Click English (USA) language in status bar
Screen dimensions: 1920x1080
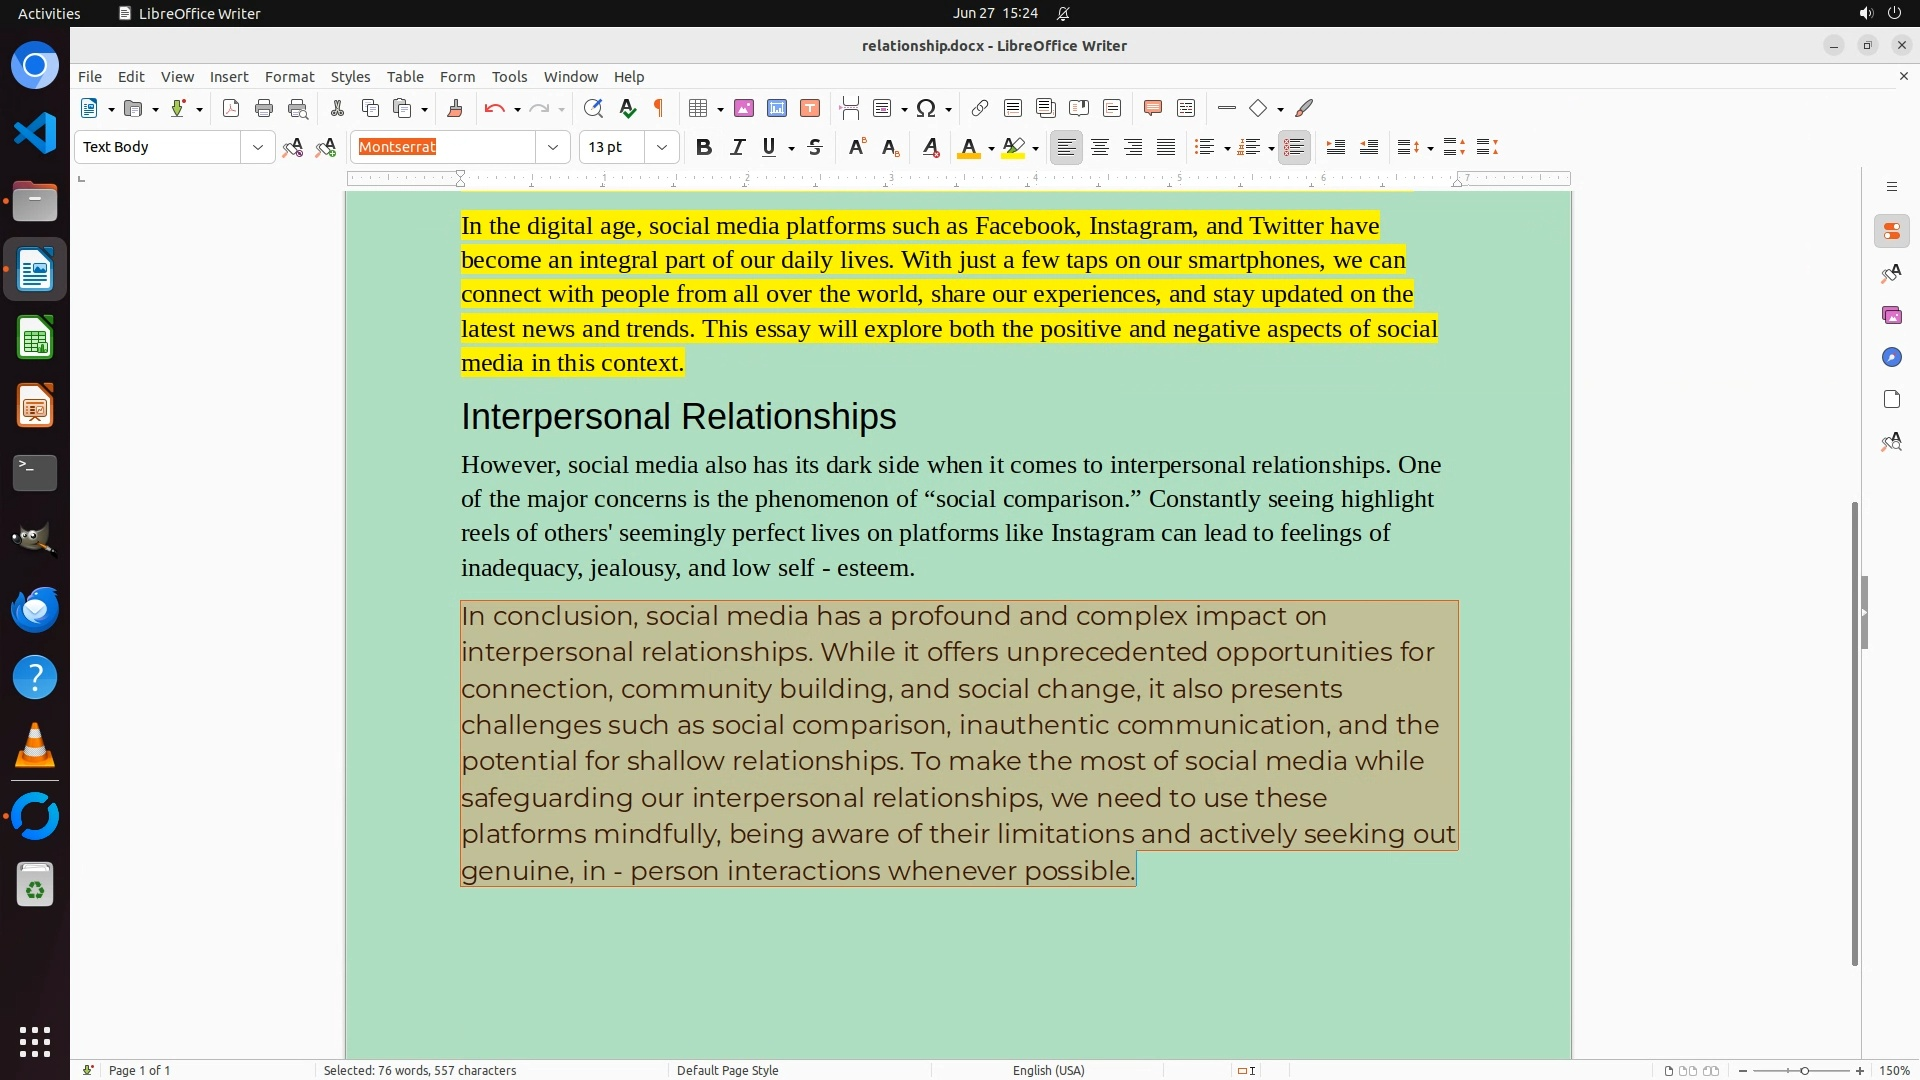click(x=1048, y=1070)
